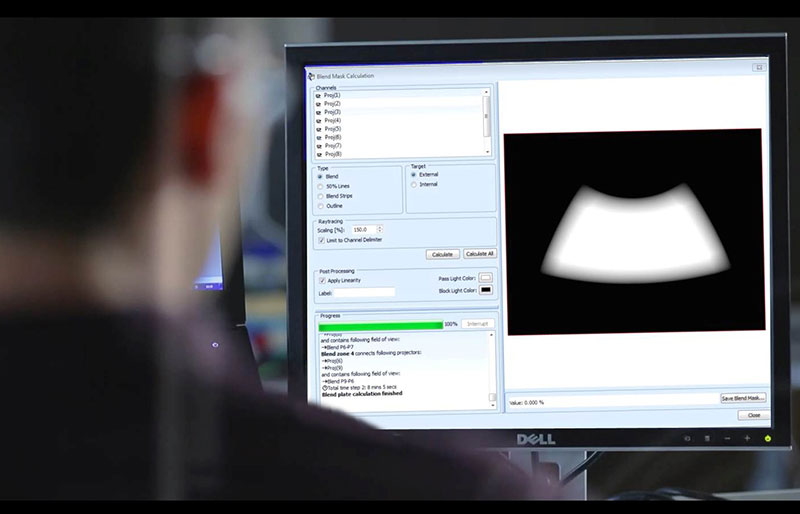Screen dimensions: 800x514
Task: Click the Channels list scroll-down arrow
Action: pyautogui.click(x=488, y=152)
